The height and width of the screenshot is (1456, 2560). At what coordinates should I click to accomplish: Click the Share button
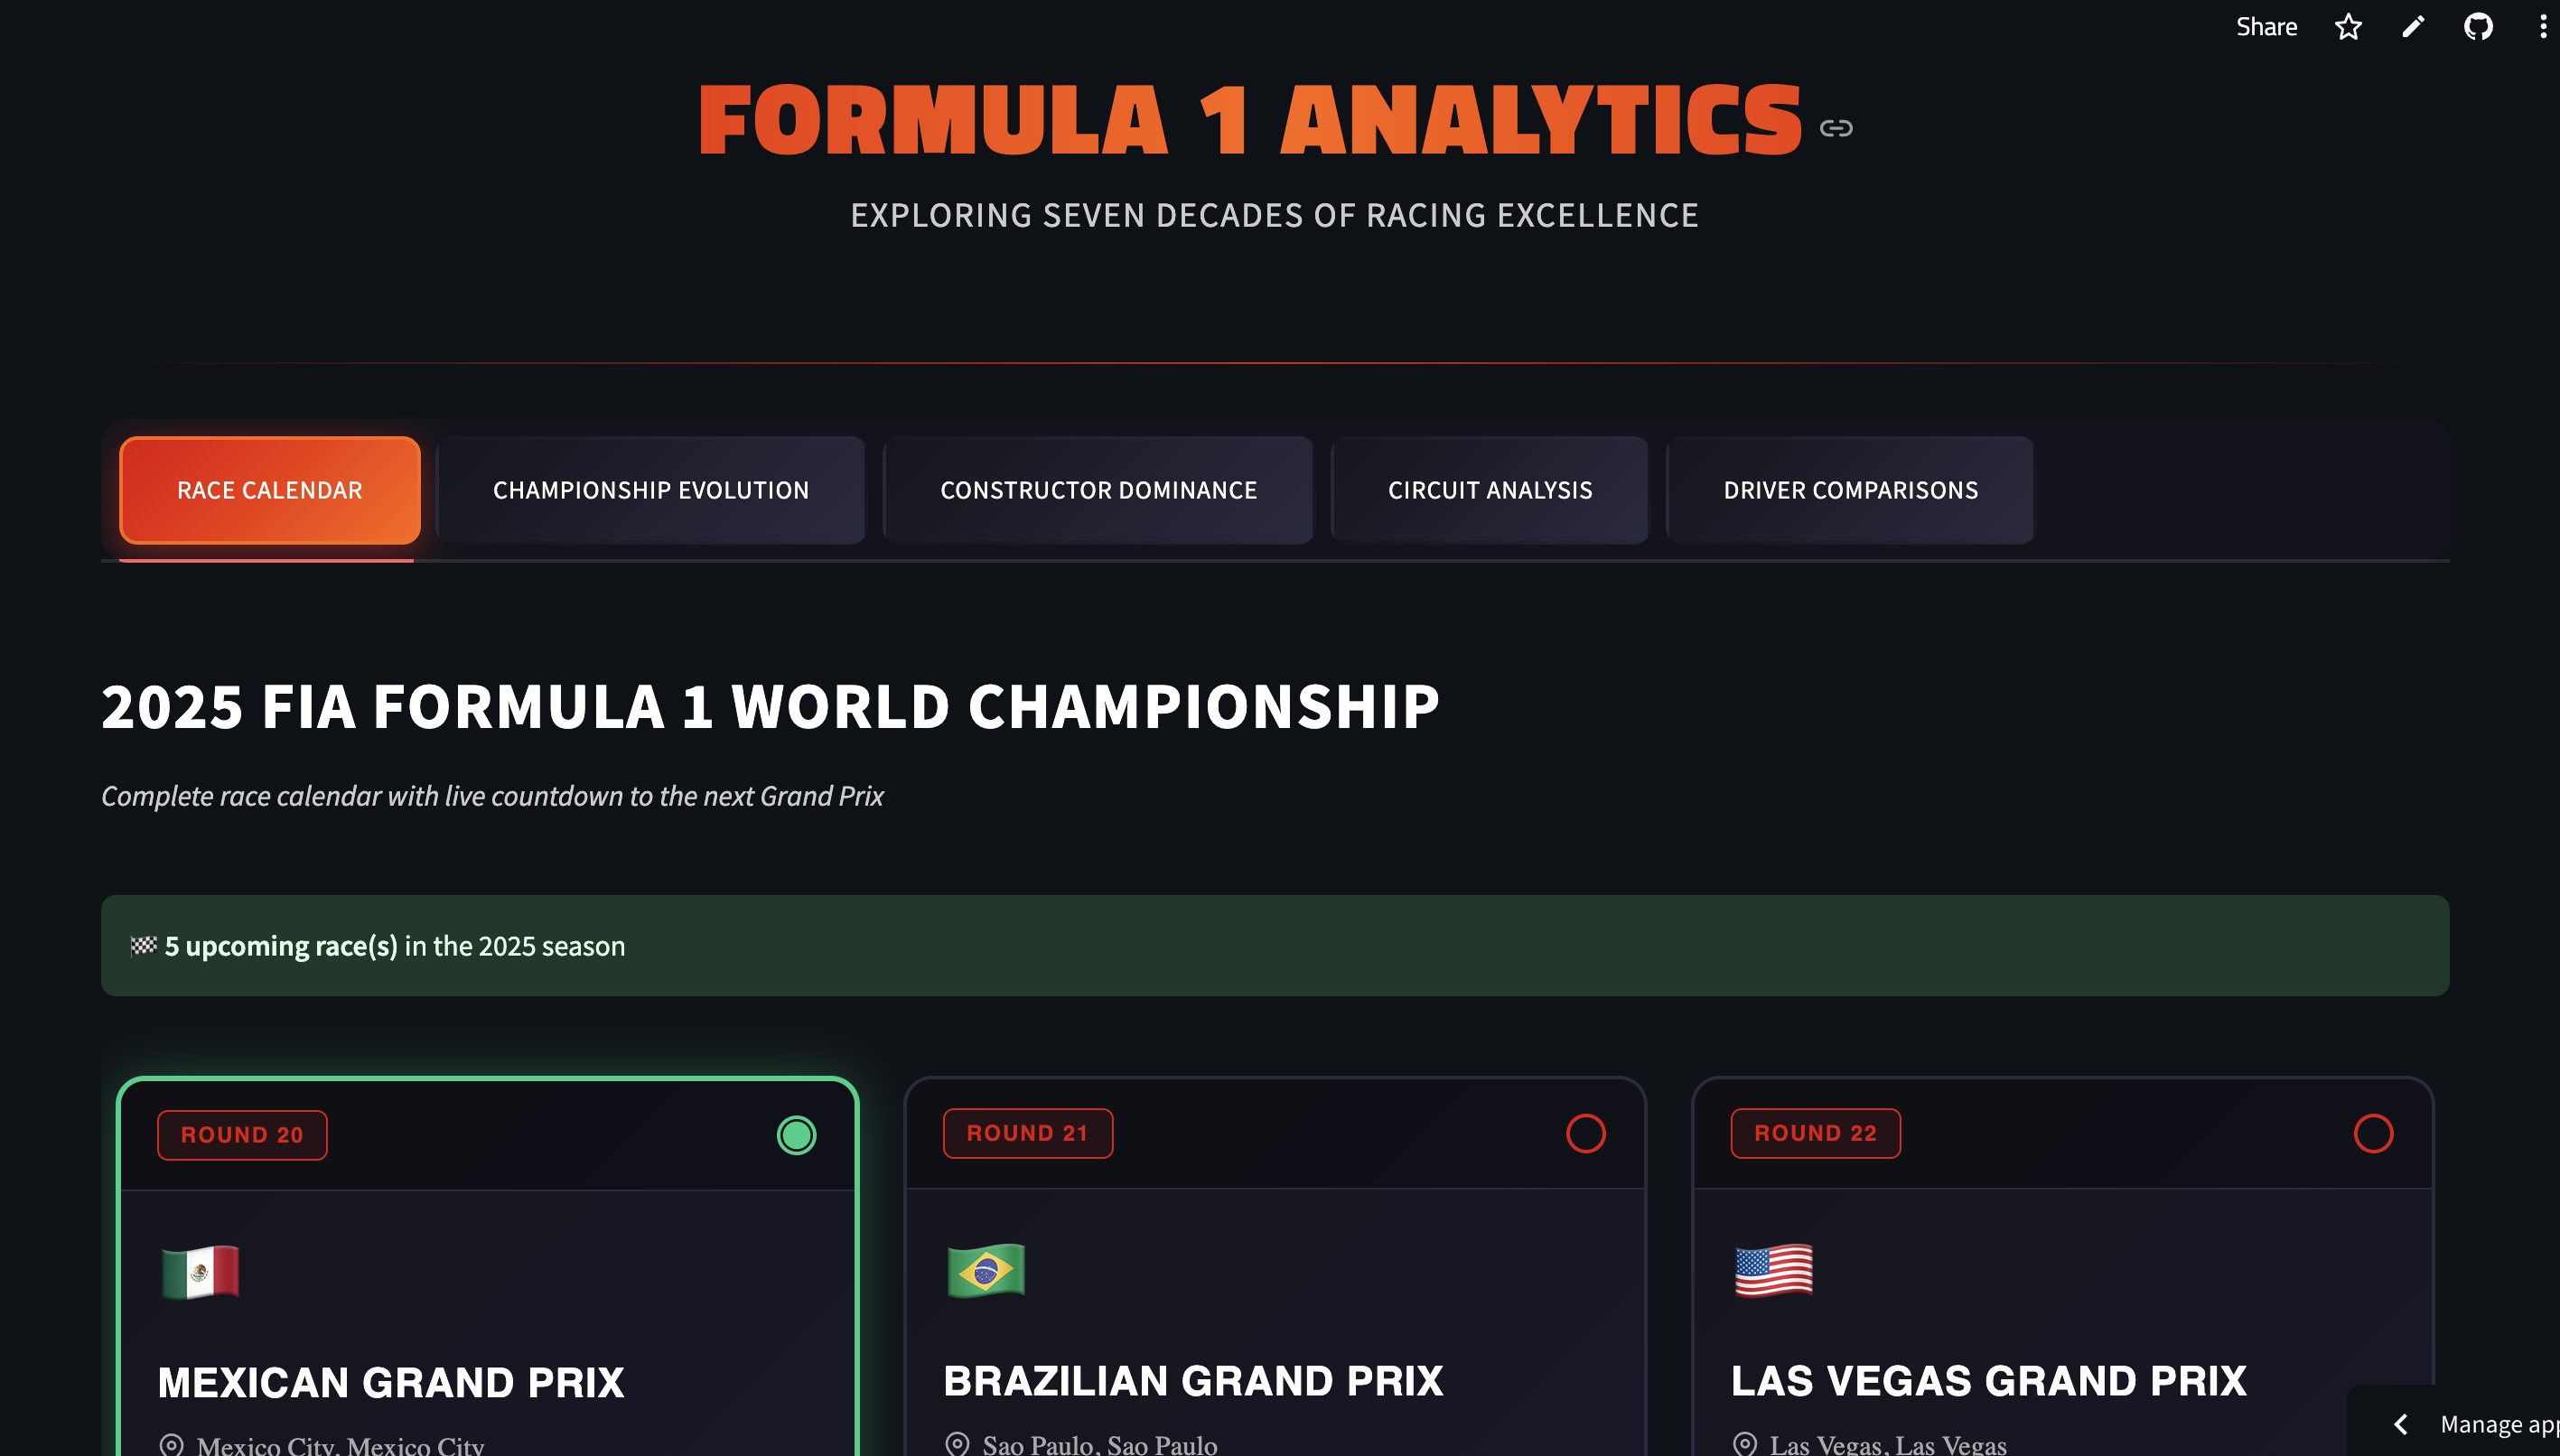[x=2266, y=26]
